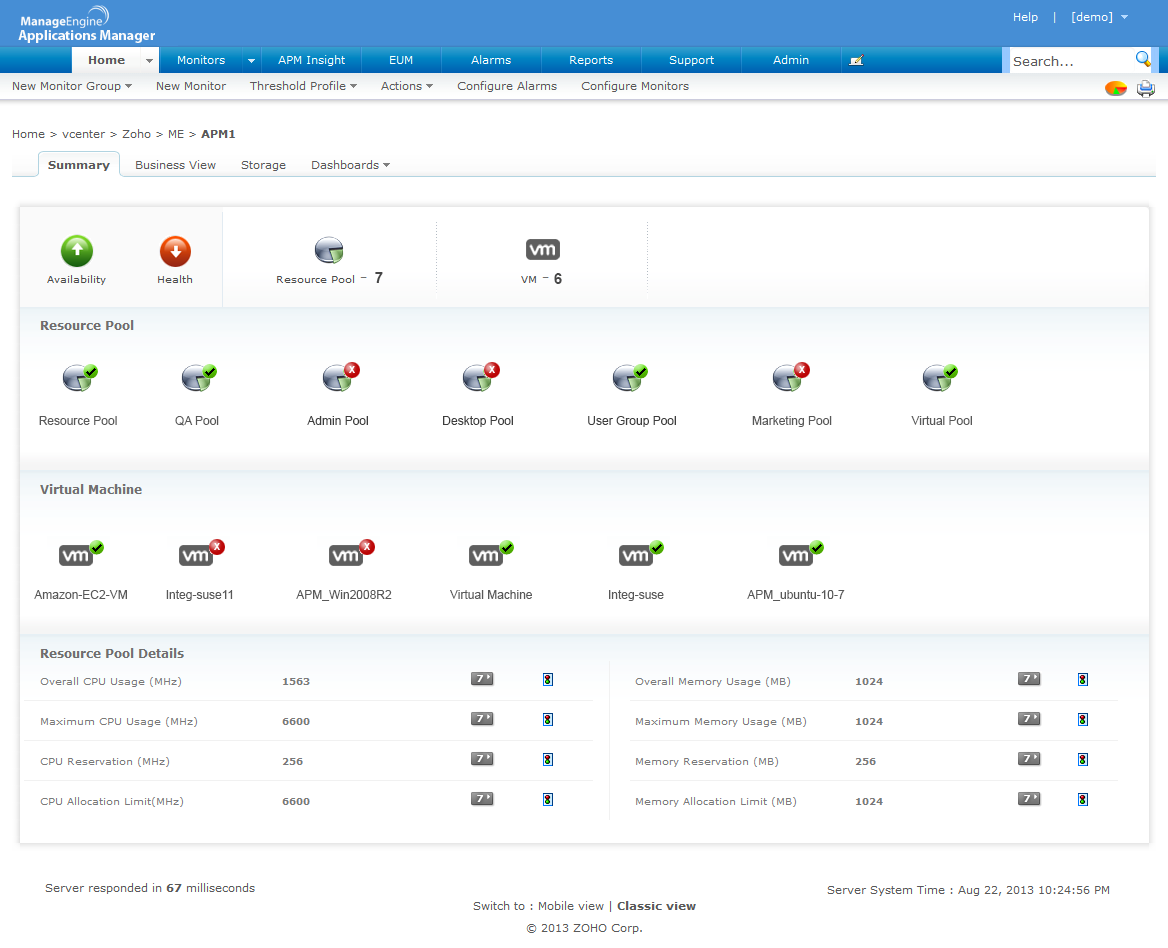
Task: Open the Integ-suse virtual machine icon
Action: pos(641,553)
